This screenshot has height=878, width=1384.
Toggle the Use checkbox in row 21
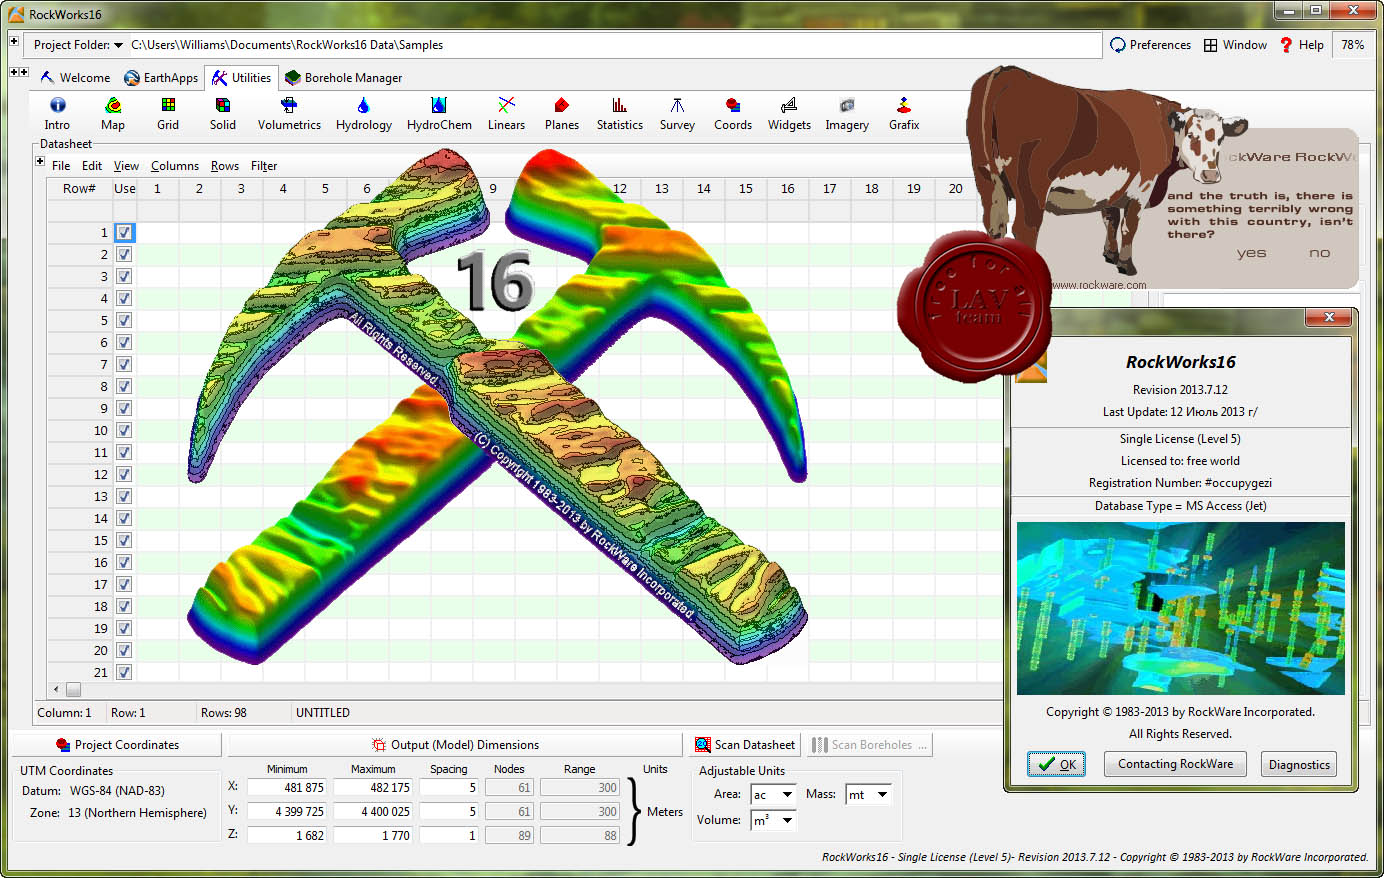[x=124, y=672]
